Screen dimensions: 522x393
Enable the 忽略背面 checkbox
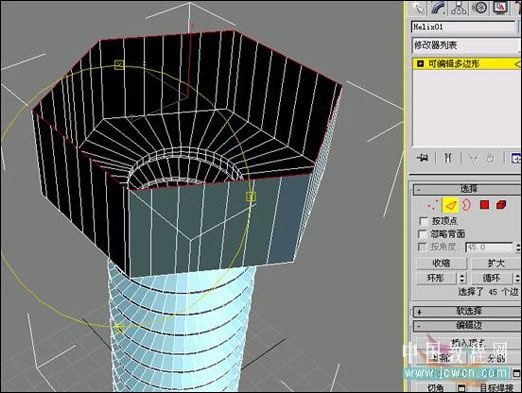[423, 234]
